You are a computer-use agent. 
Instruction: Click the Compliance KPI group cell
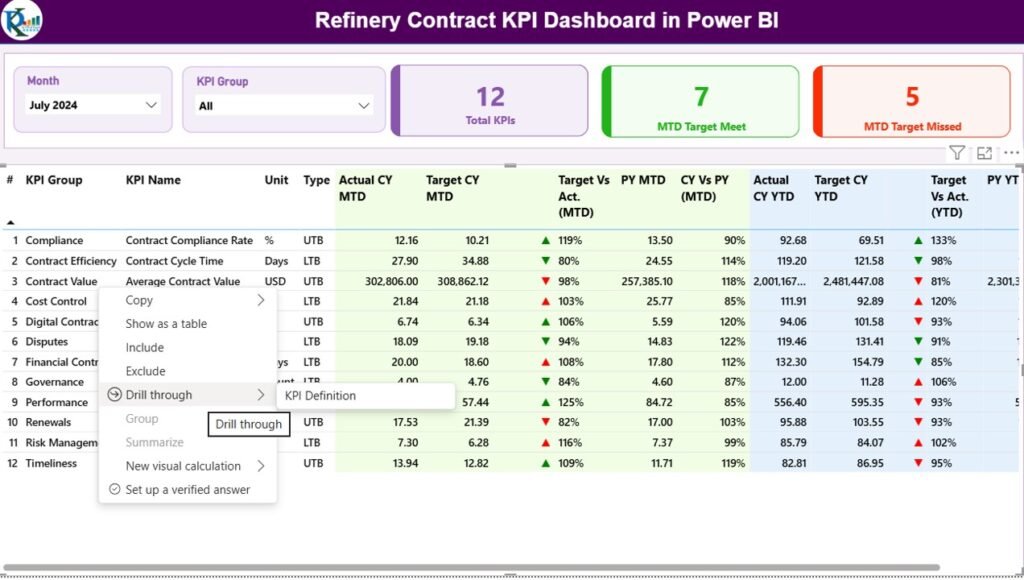54,240
